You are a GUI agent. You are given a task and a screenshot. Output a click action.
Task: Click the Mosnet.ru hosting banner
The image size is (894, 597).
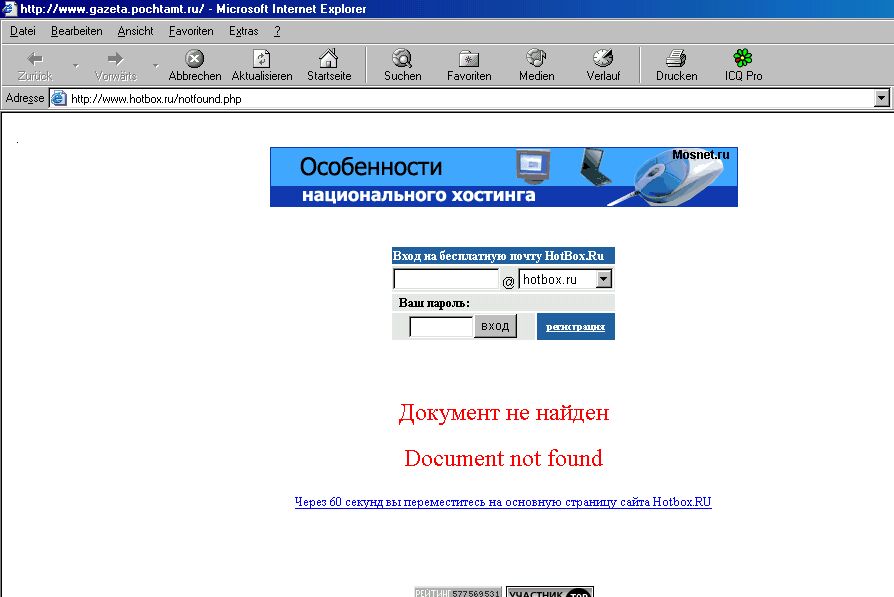pos(503,177)
